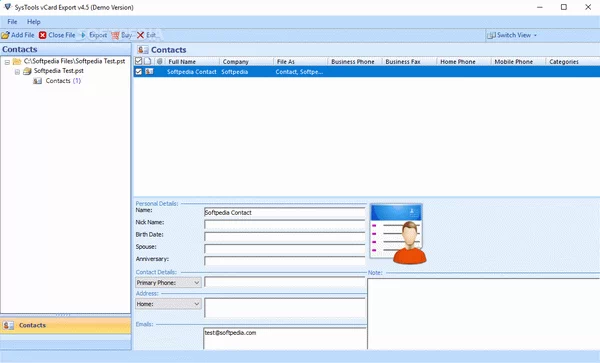This screenshot has height=363, width=600.
Task: Click the page icon column header
Action: (148, 61)
